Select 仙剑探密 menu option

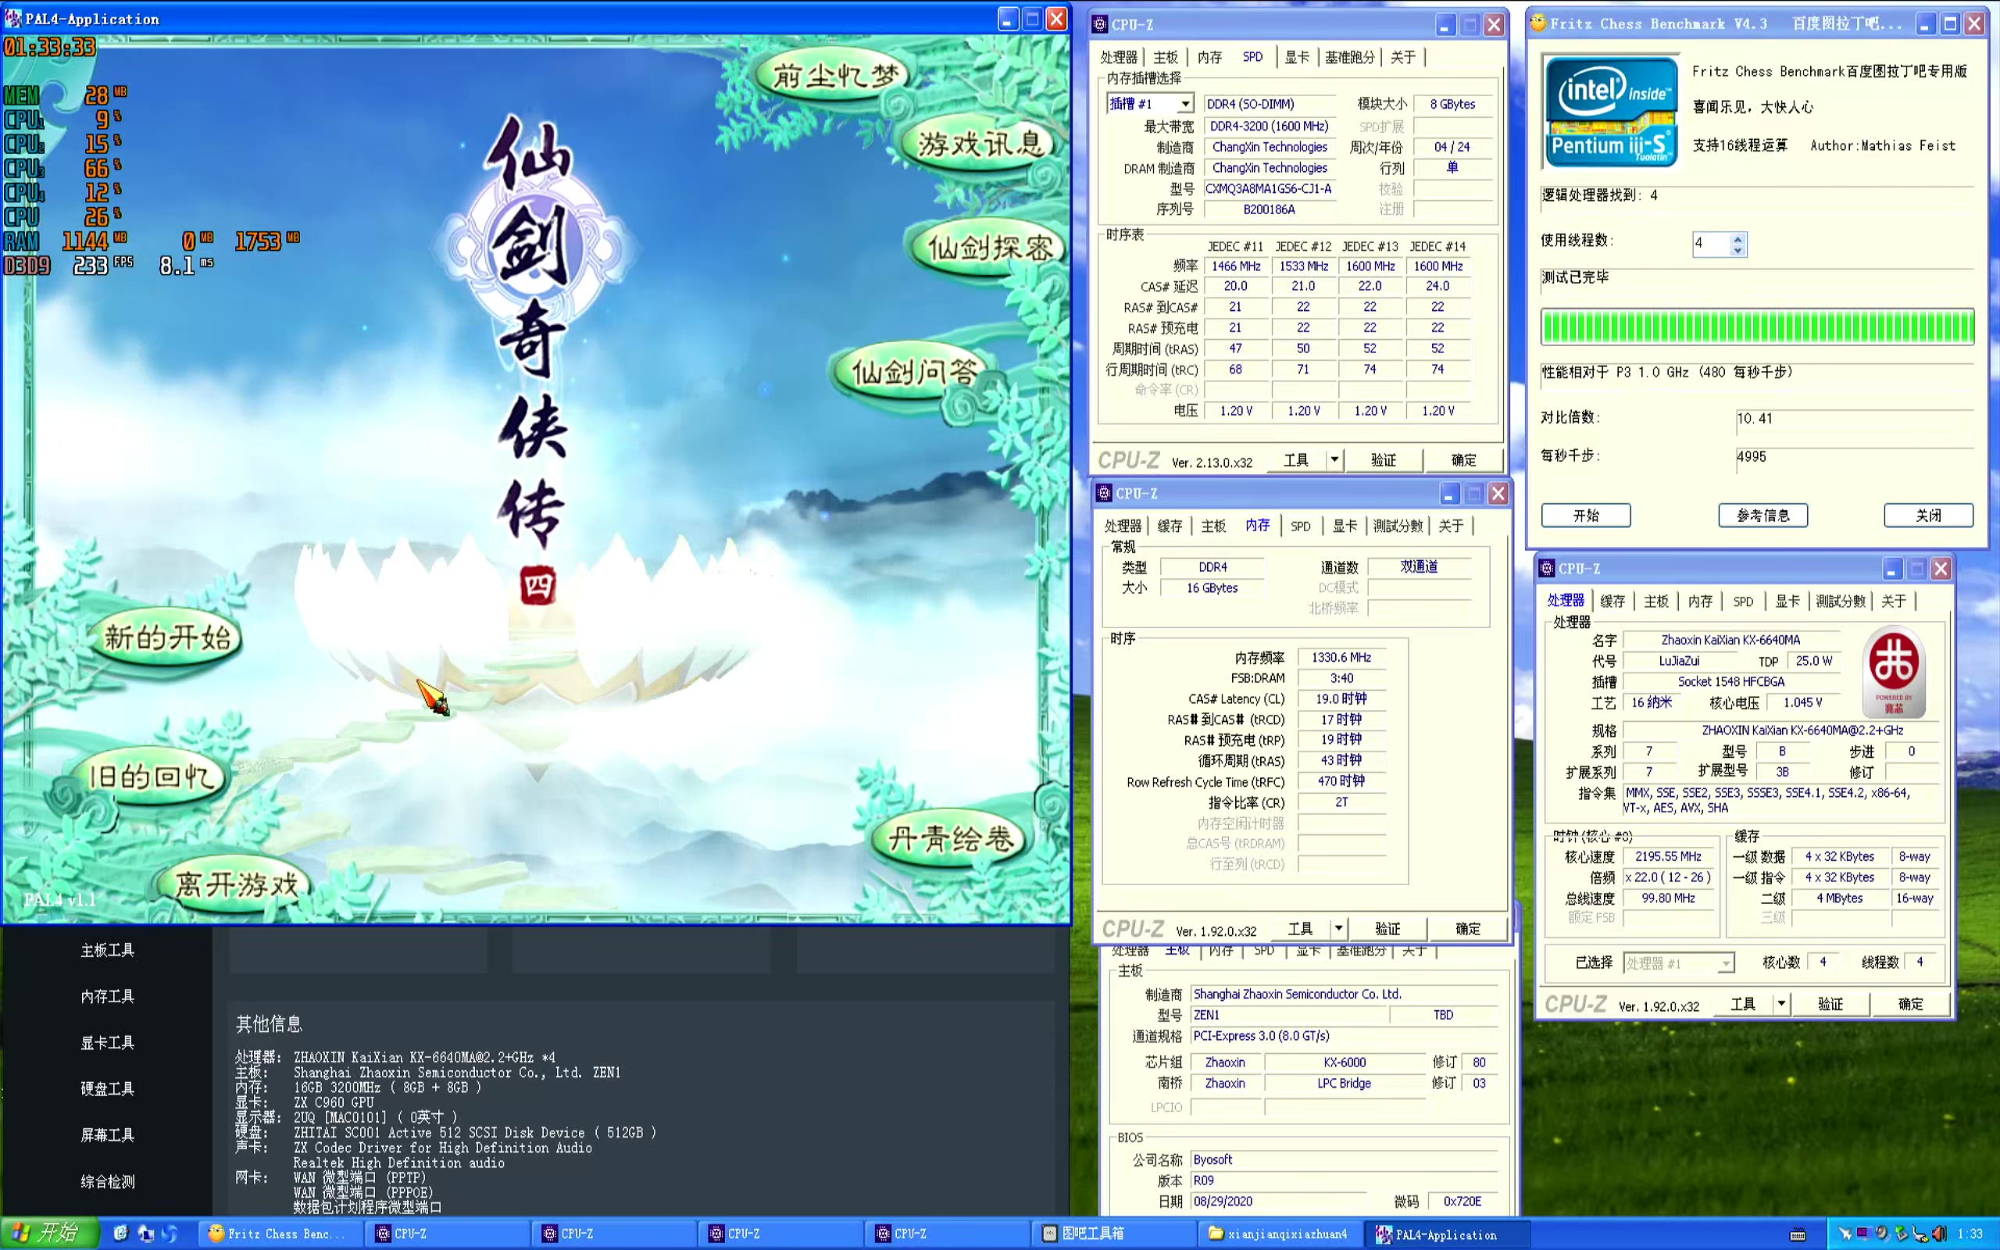990,247
